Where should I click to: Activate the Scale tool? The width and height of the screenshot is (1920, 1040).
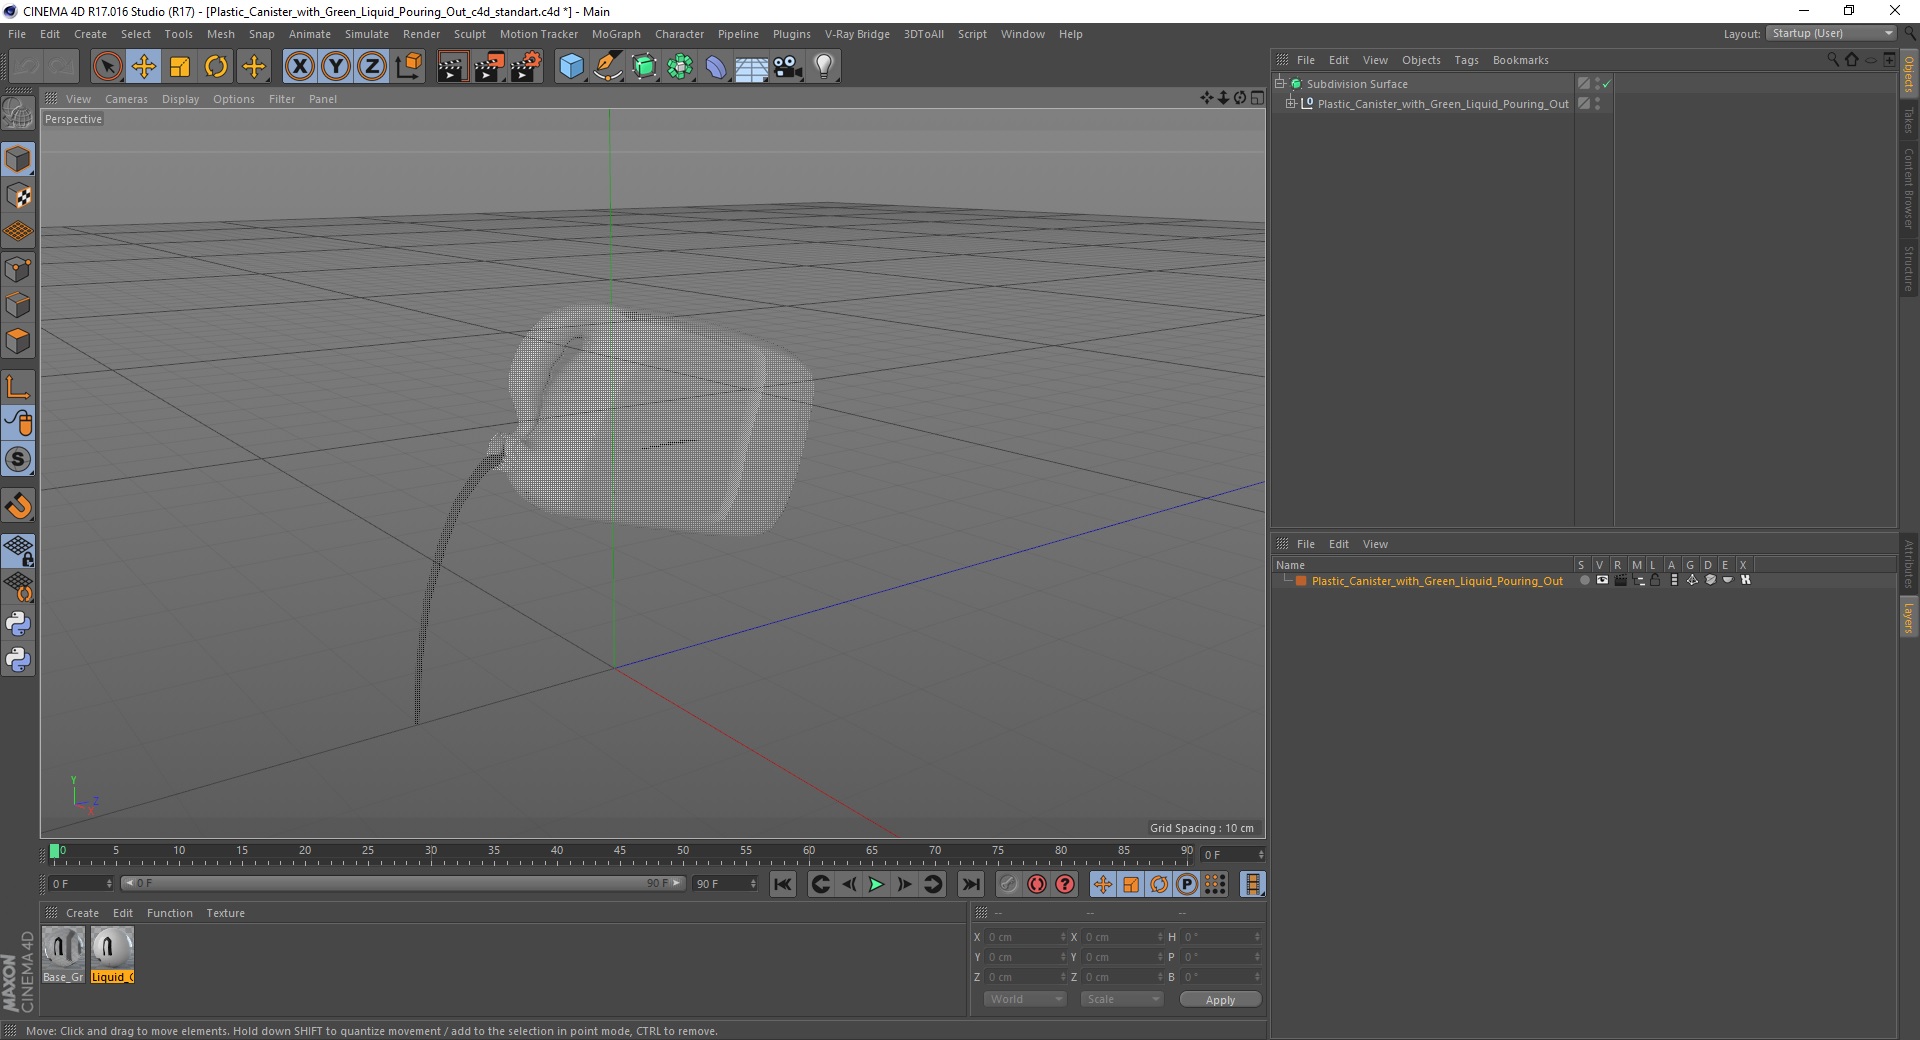click(180, 67)
